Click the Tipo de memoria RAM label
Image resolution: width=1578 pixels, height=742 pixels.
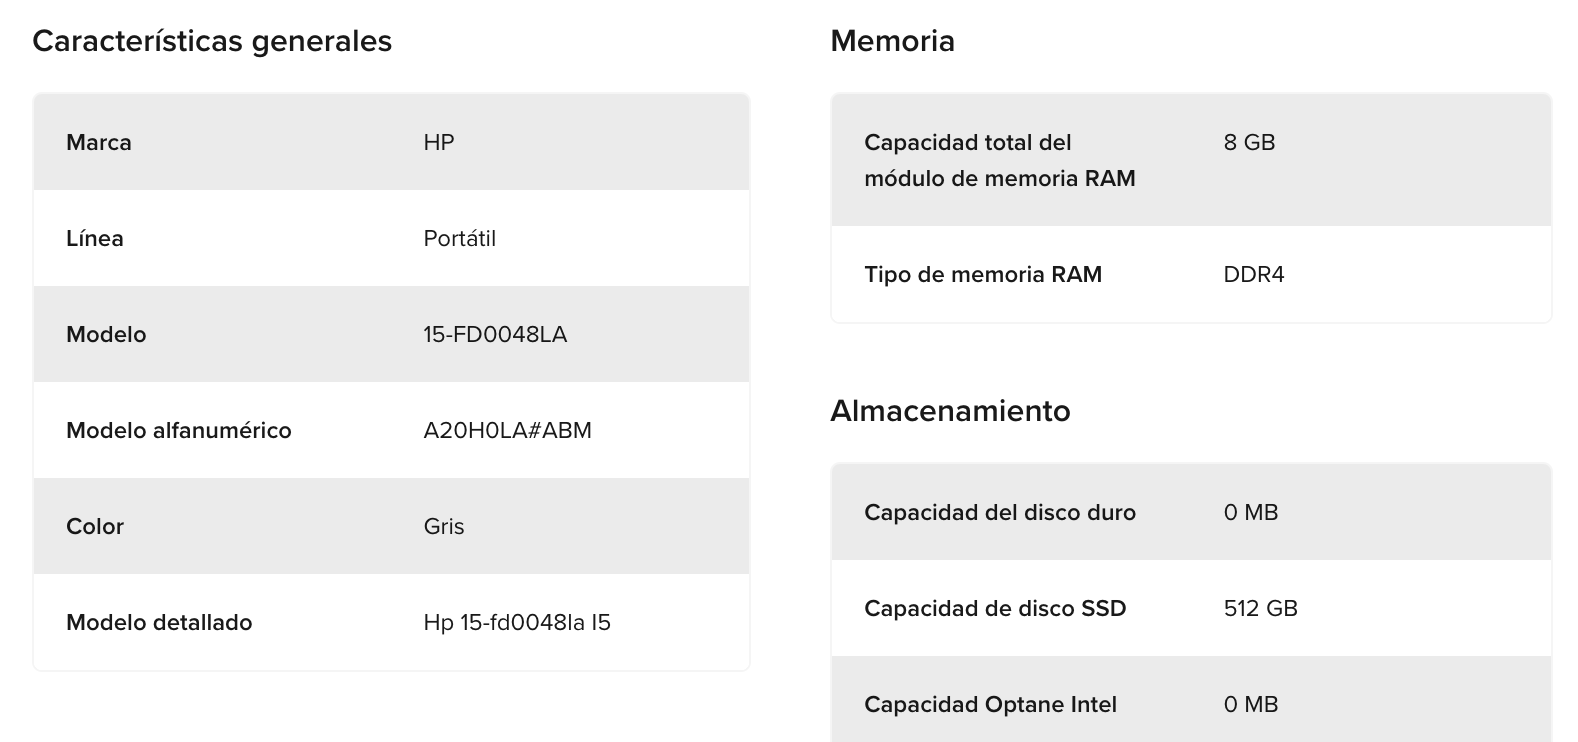click(983, 274)
